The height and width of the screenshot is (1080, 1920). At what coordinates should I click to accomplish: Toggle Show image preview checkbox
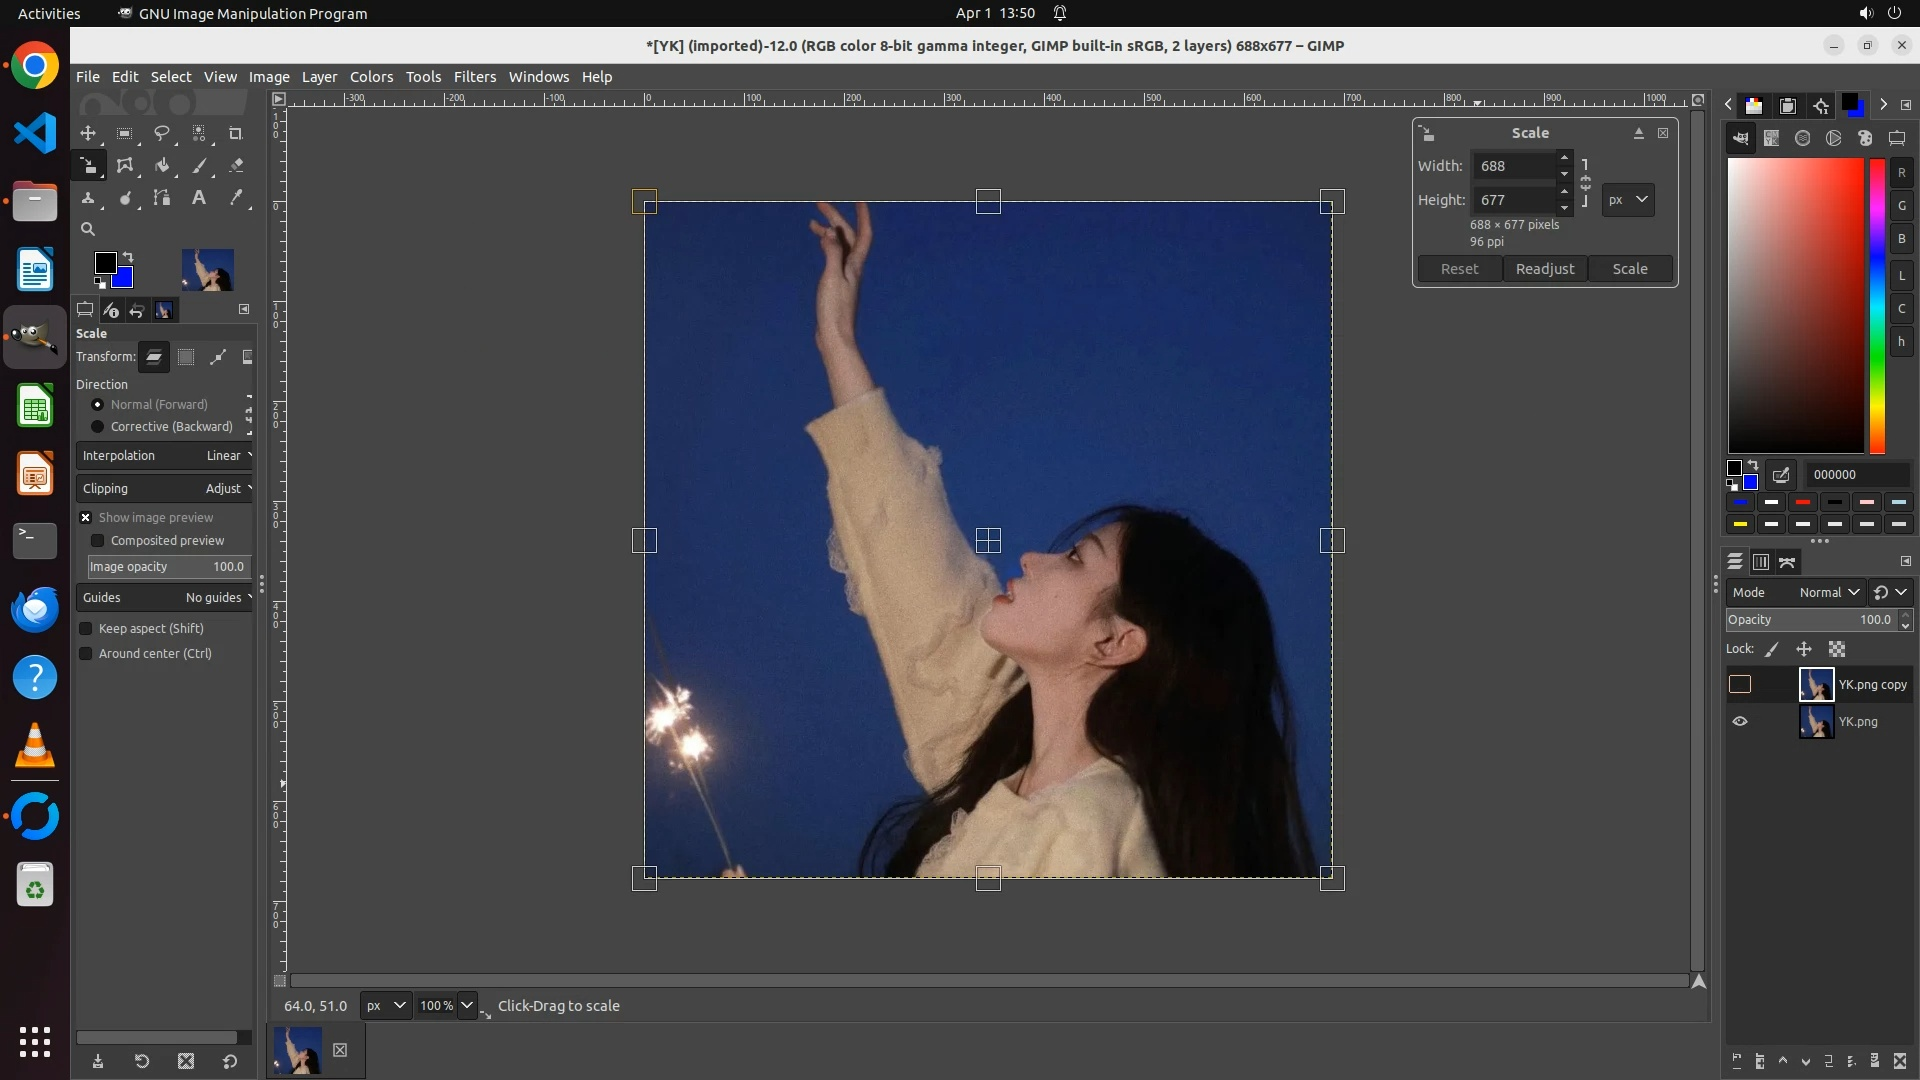(x=86, y=518)
